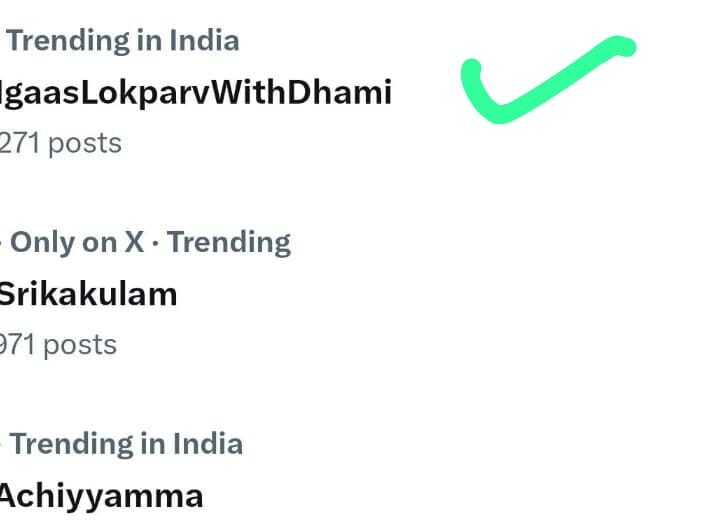Open the IgaasLokparvWithDhami trending topic
The height and width of the screenshot is (526, 720).
tap(195, 92)
